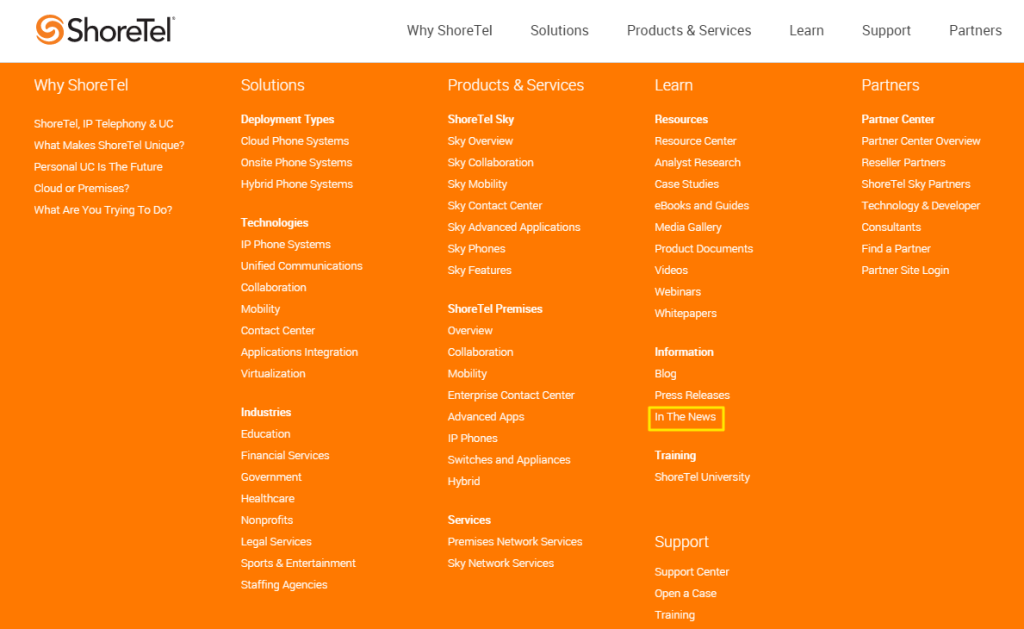Go to Resource Center link
Screen dimensions: 1024x629
click(696, 141)
